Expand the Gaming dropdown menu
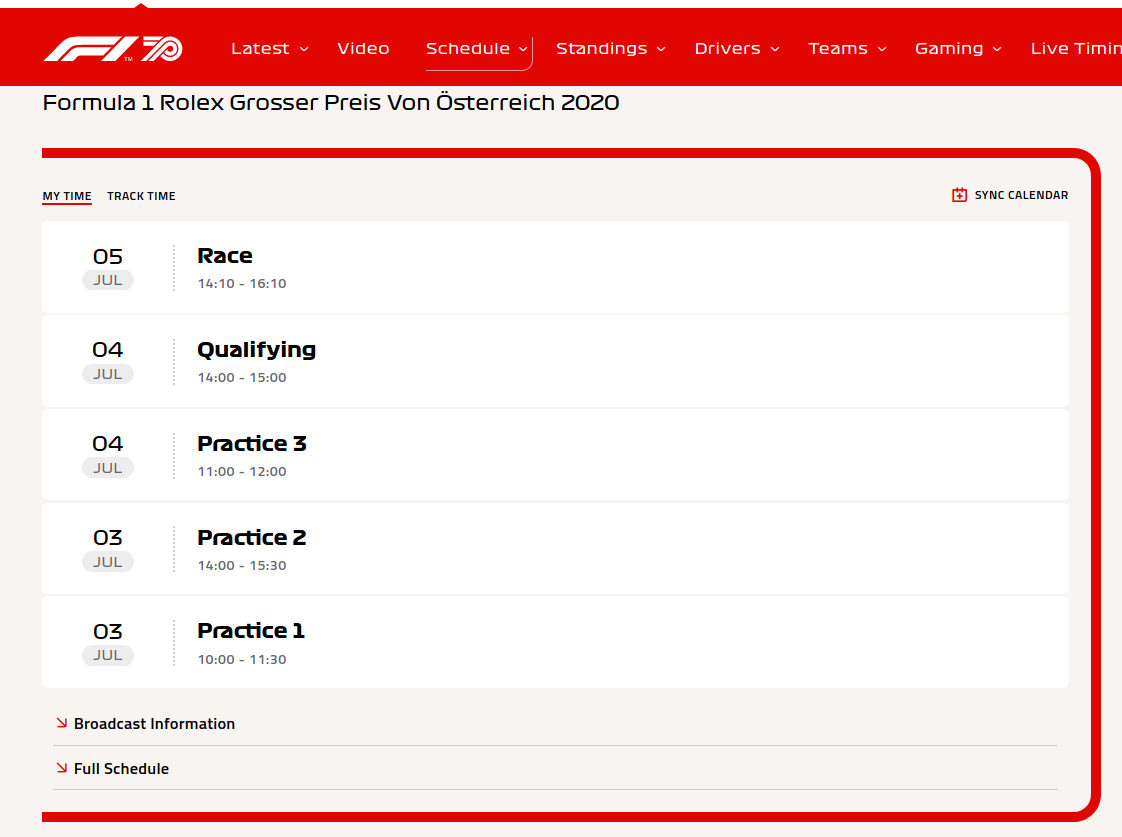Screen dimensions: 1122x837 tap(958, 48)
